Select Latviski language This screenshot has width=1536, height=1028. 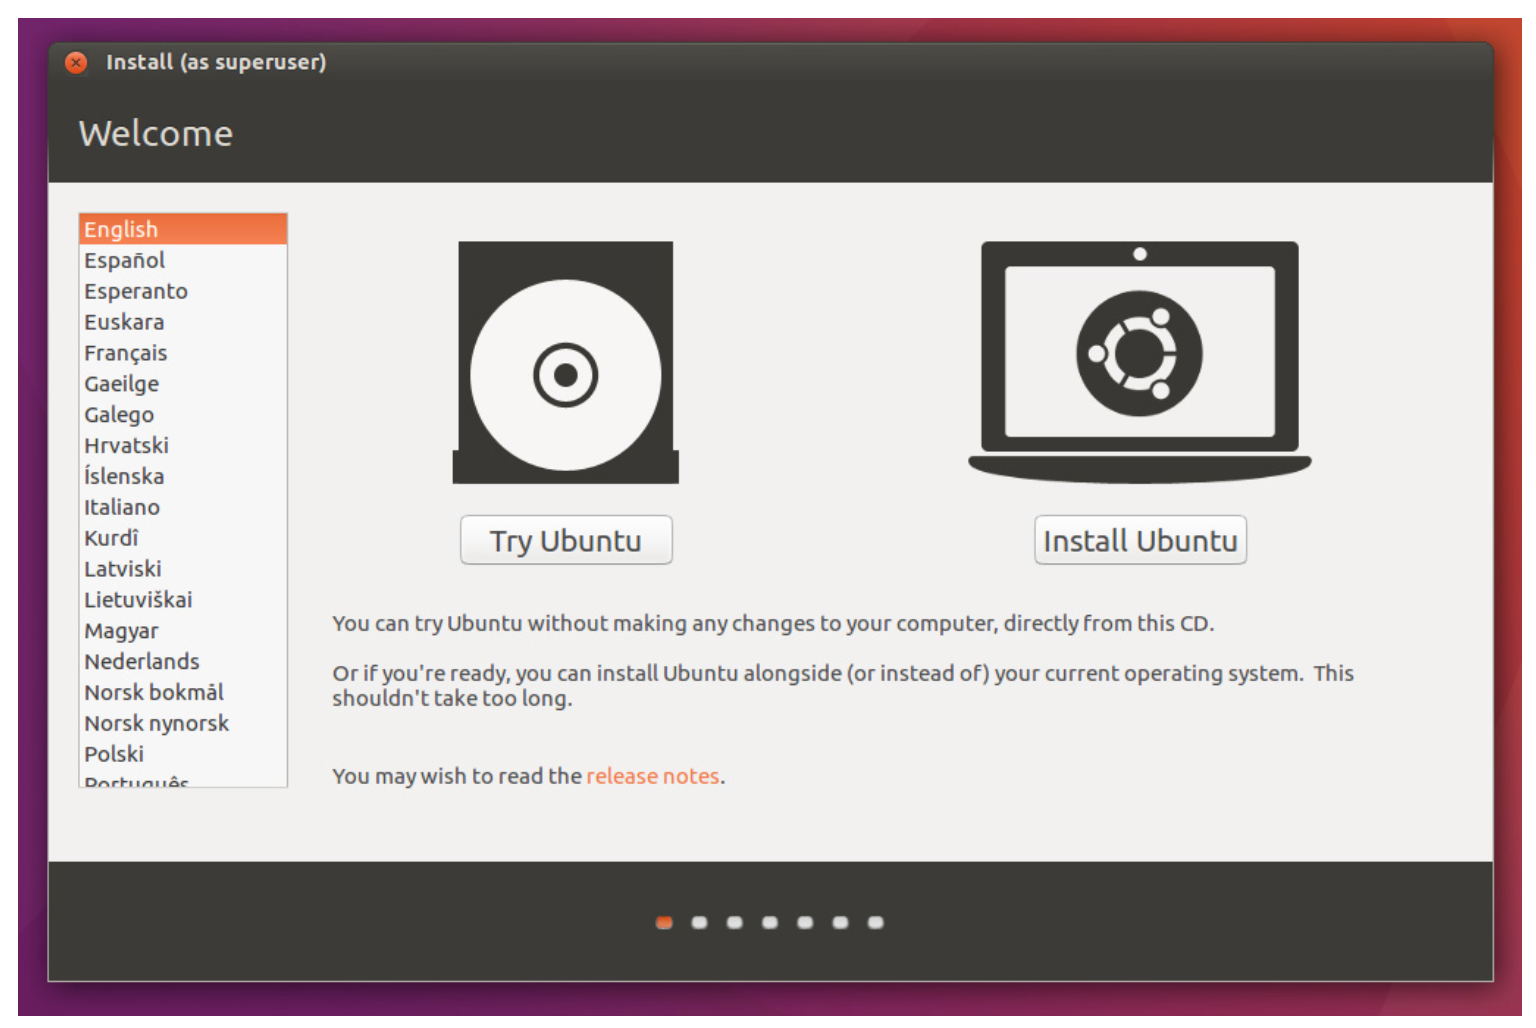(183, 569)
